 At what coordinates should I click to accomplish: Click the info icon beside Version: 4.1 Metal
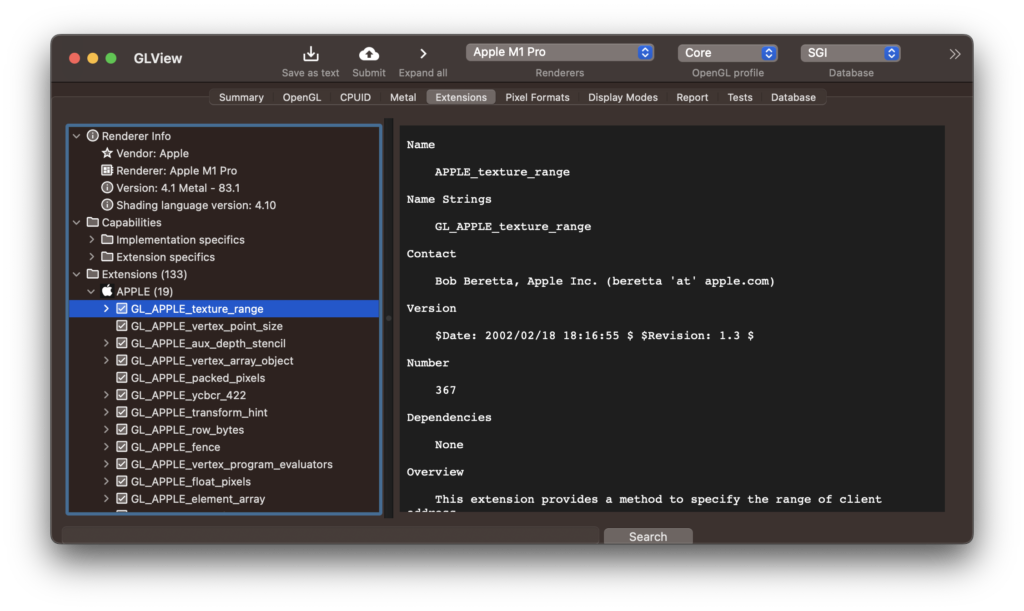pos(107,187)
